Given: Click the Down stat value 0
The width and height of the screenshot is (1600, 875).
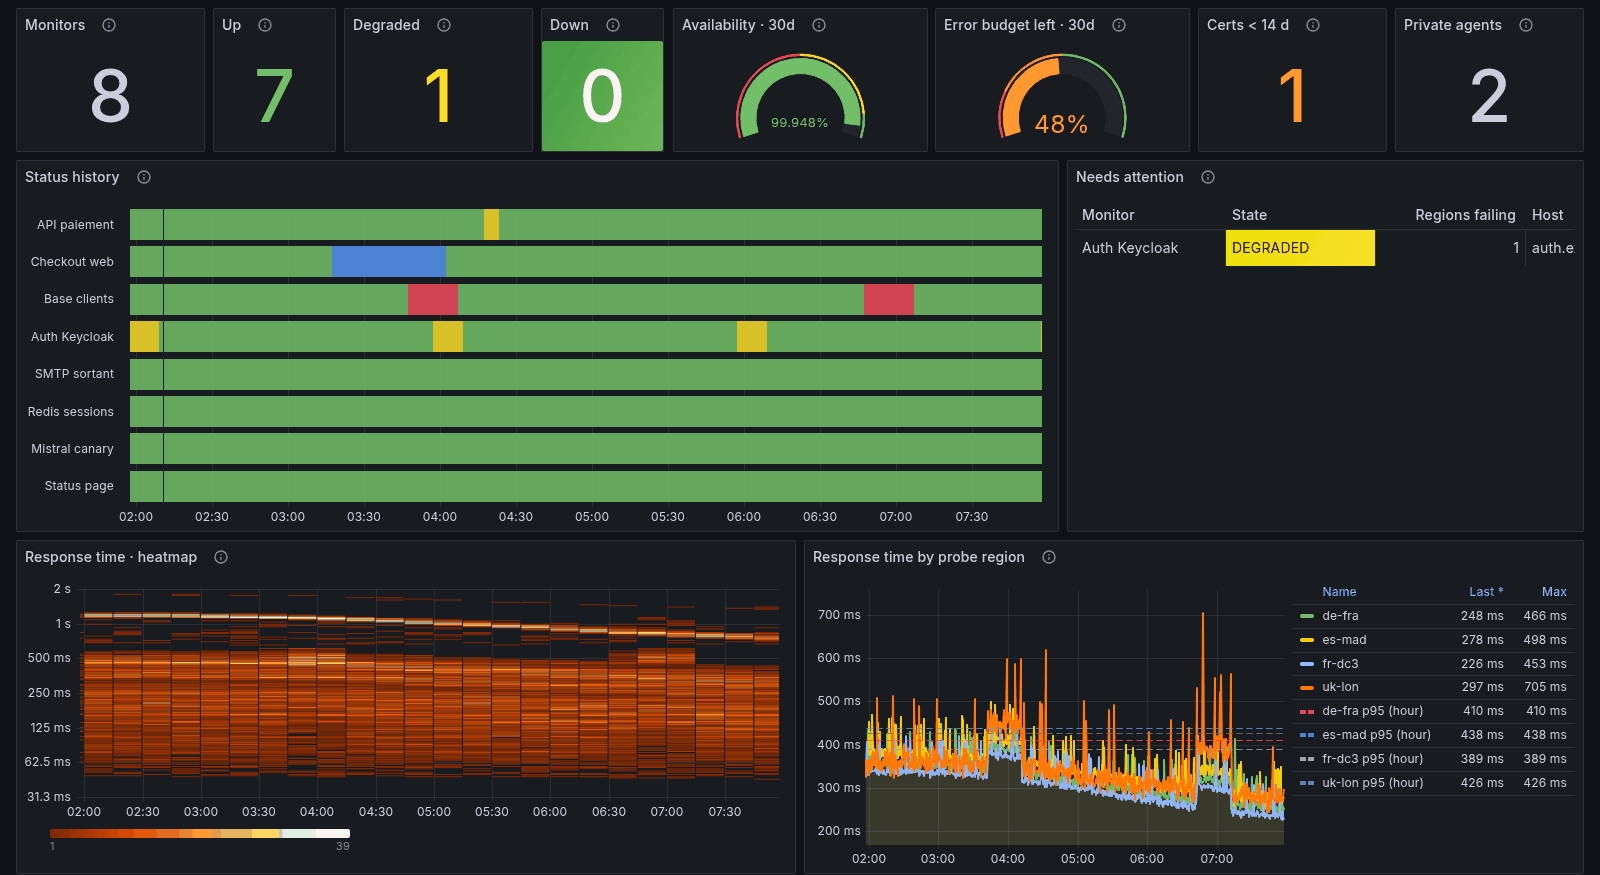Looking at the screenshot, I should pyautogui.click(x=602, y=96).
